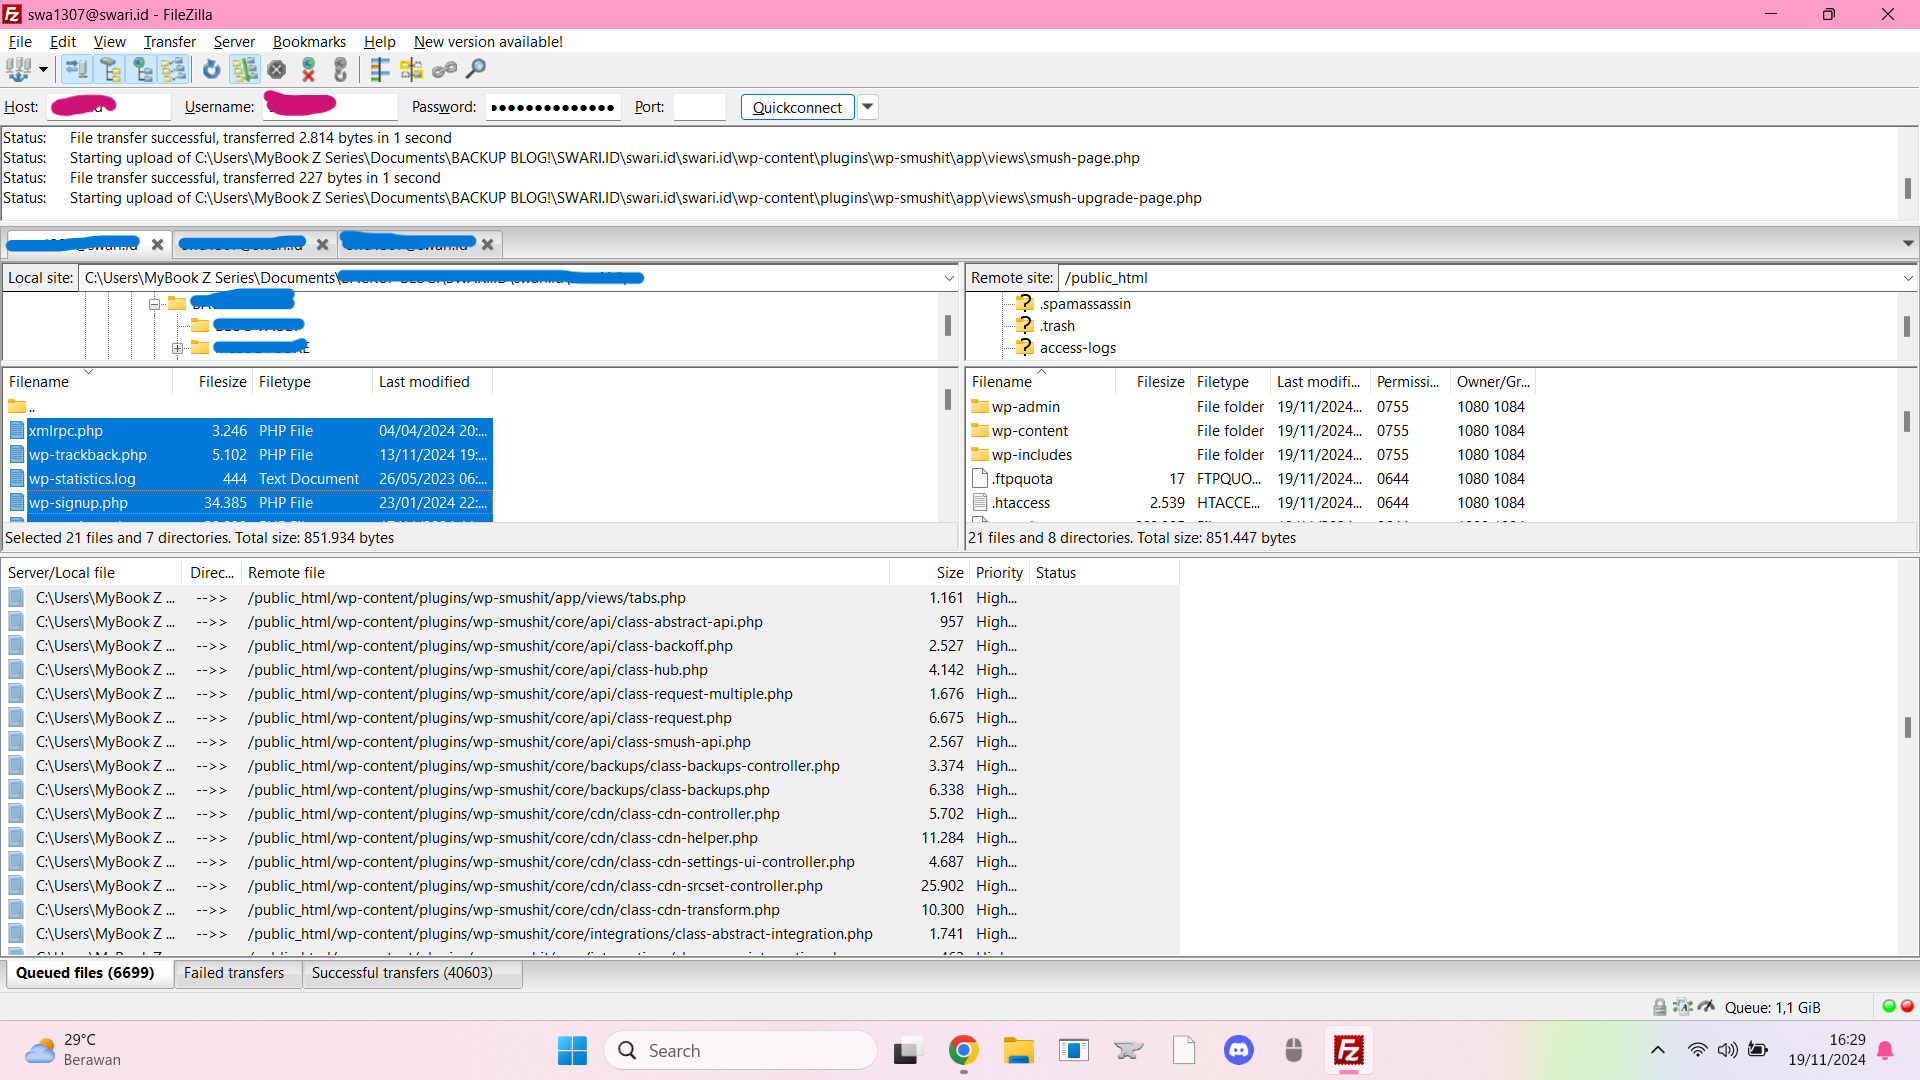Focus the Port input field
Screen dimensions: 1920x1080
click(700, 108)
